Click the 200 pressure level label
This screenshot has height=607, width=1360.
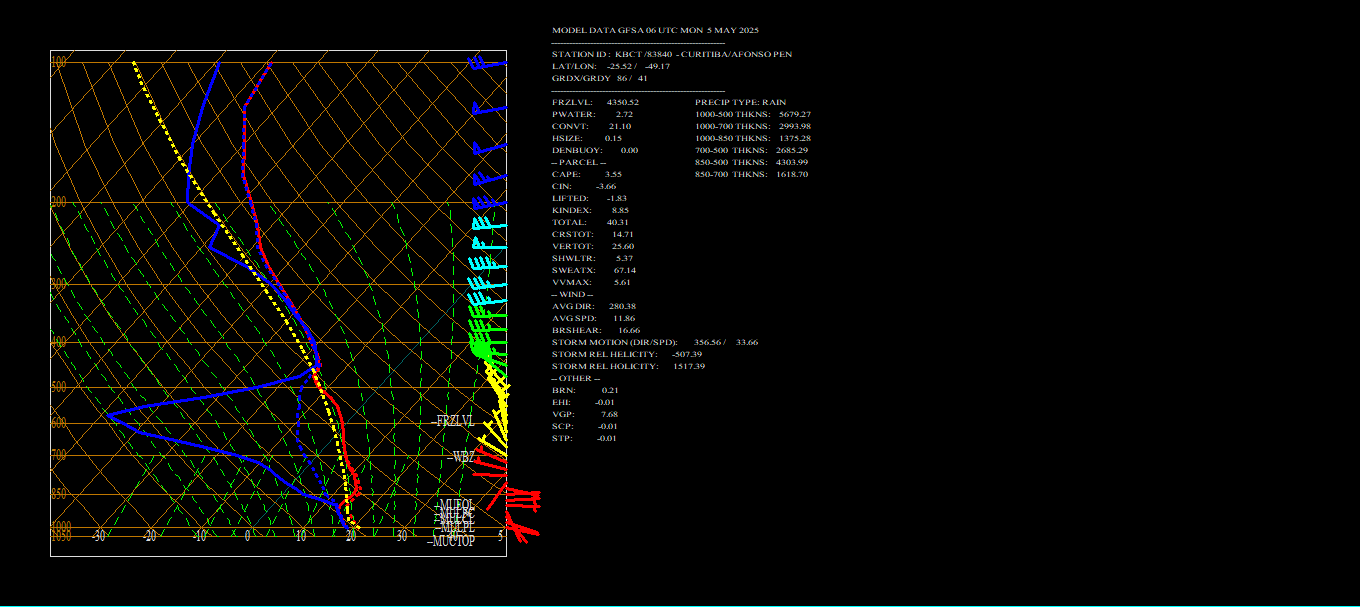click(58, 202)
